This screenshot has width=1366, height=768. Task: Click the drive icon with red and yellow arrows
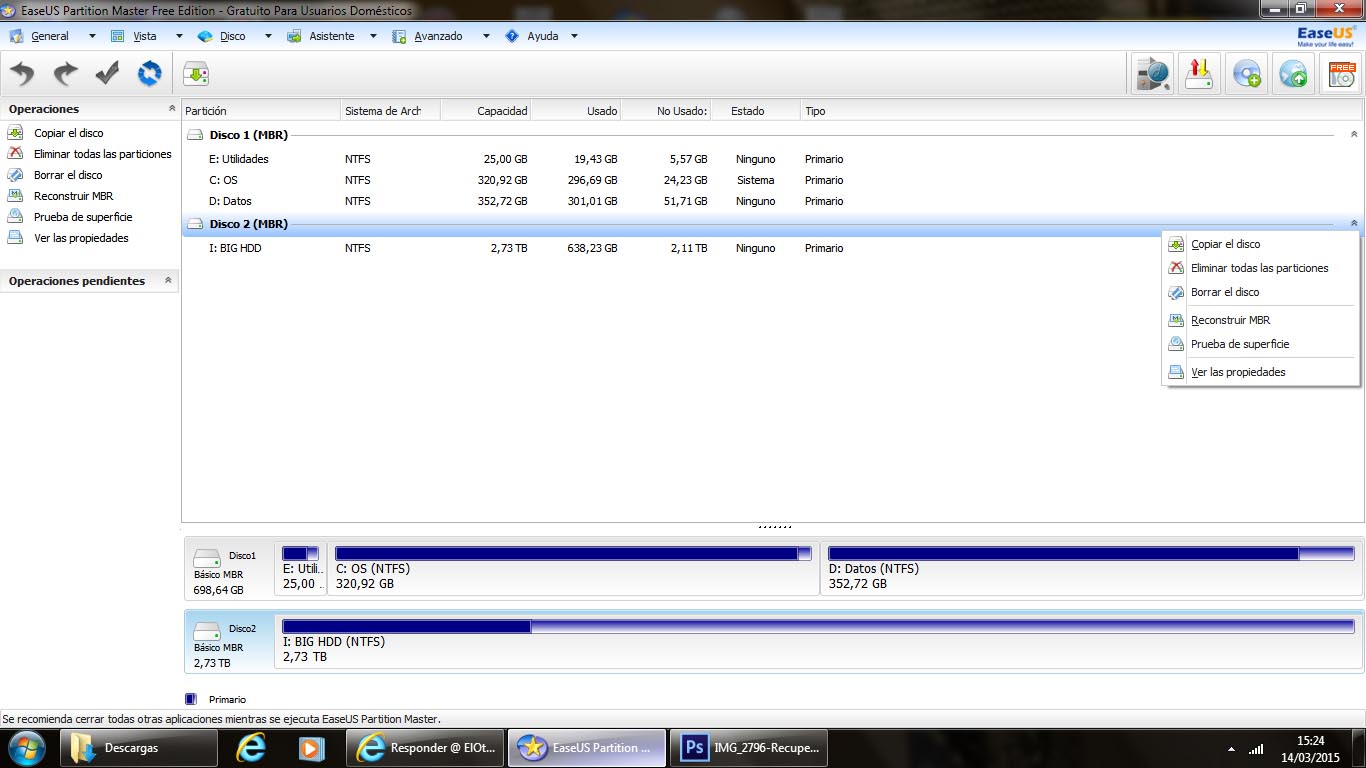pyautogui.click(x=1198, y=74)
